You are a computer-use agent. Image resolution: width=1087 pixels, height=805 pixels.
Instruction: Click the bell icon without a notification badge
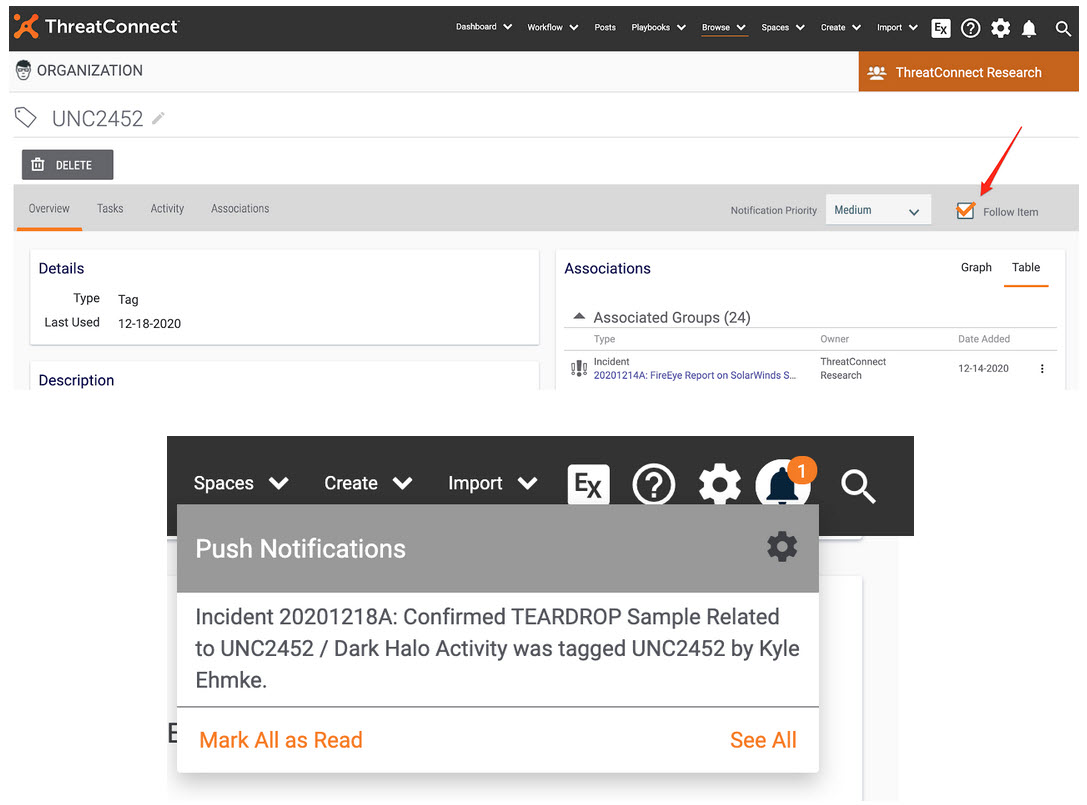[x=1029, y=28]
